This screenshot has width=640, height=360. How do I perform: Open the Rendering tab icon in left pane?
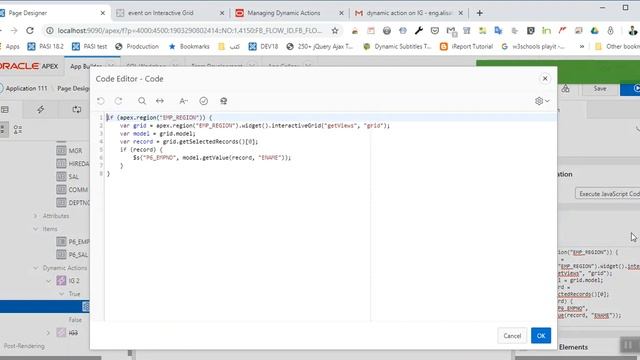coord(5,109)
